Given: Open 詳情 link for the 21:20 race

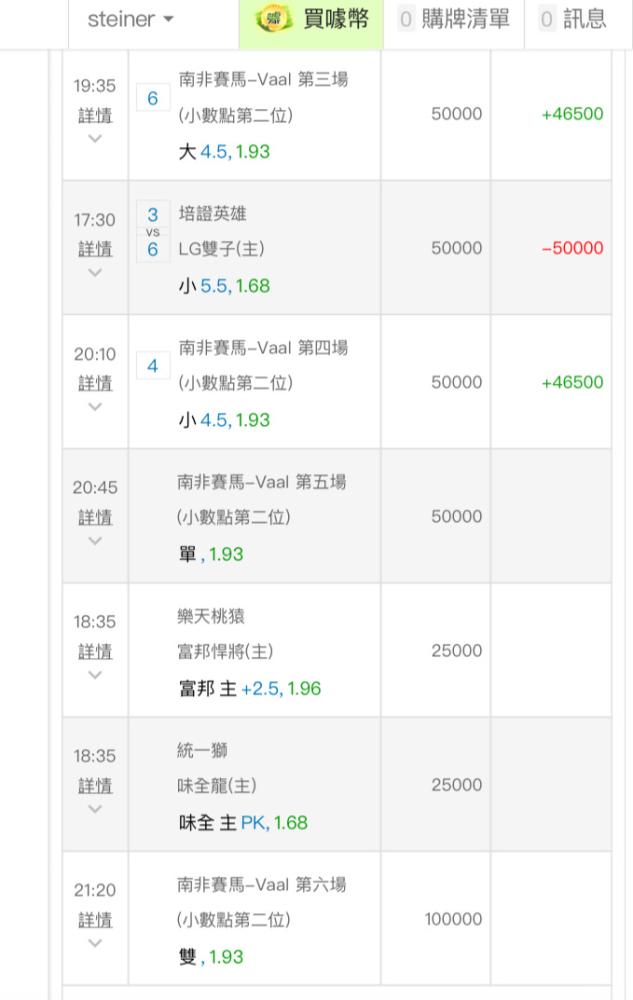Looking at the screenshot, I should coord(95,920).
